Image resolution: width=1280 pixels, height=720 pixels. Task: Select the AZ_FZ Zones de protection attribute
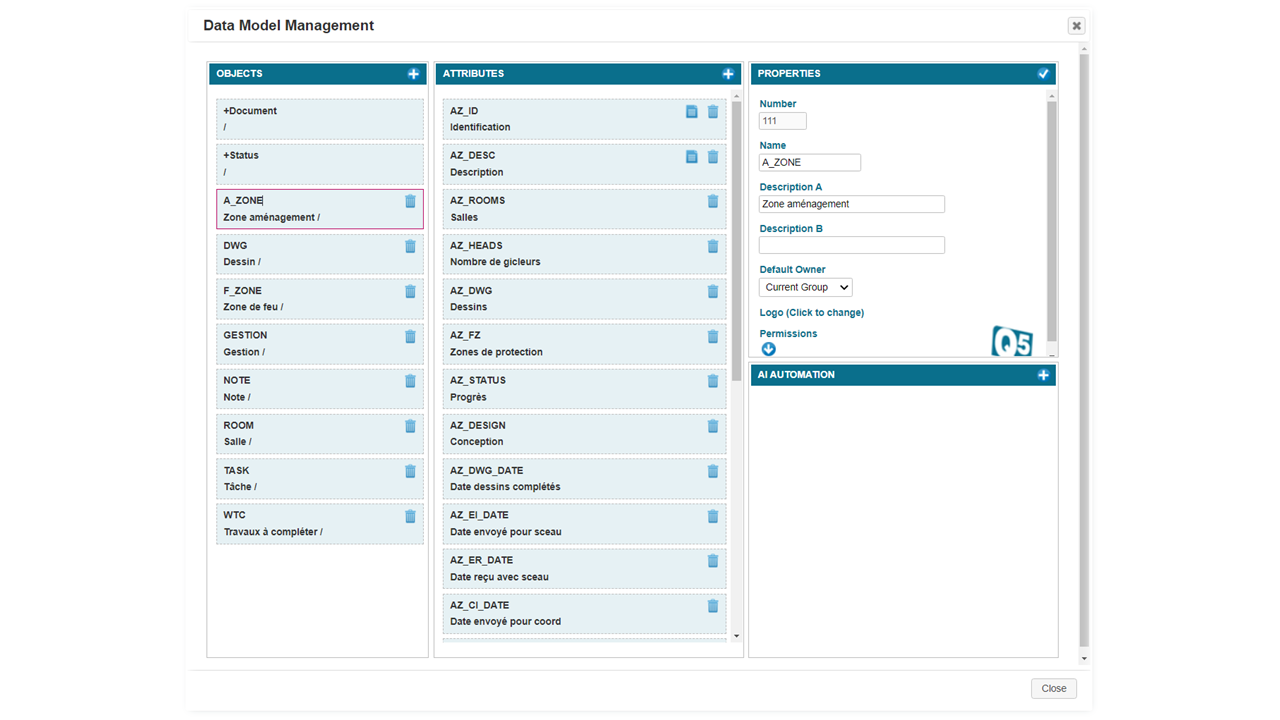click(585, 344)
